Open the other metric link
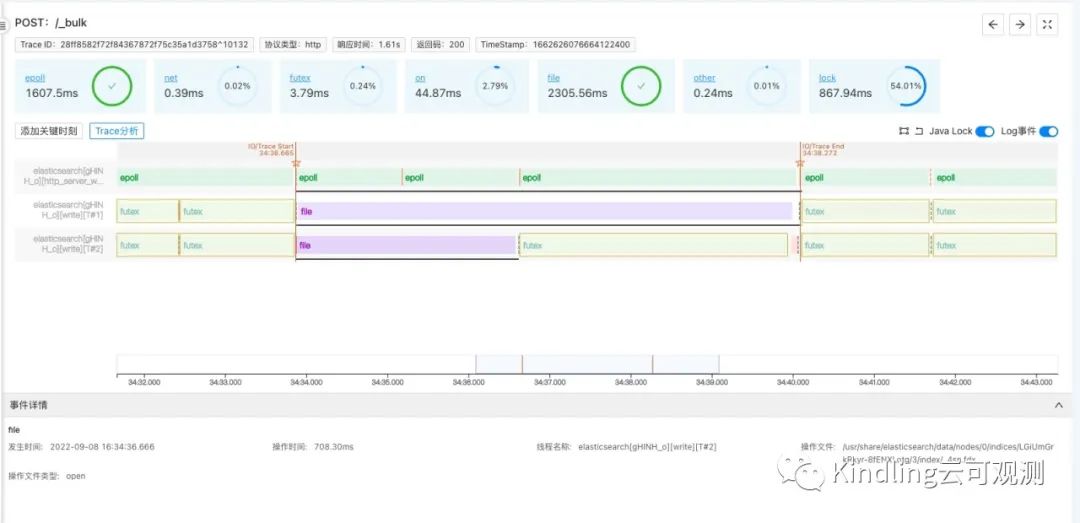This screenshot has height=523, width=1080. point(705,78)
